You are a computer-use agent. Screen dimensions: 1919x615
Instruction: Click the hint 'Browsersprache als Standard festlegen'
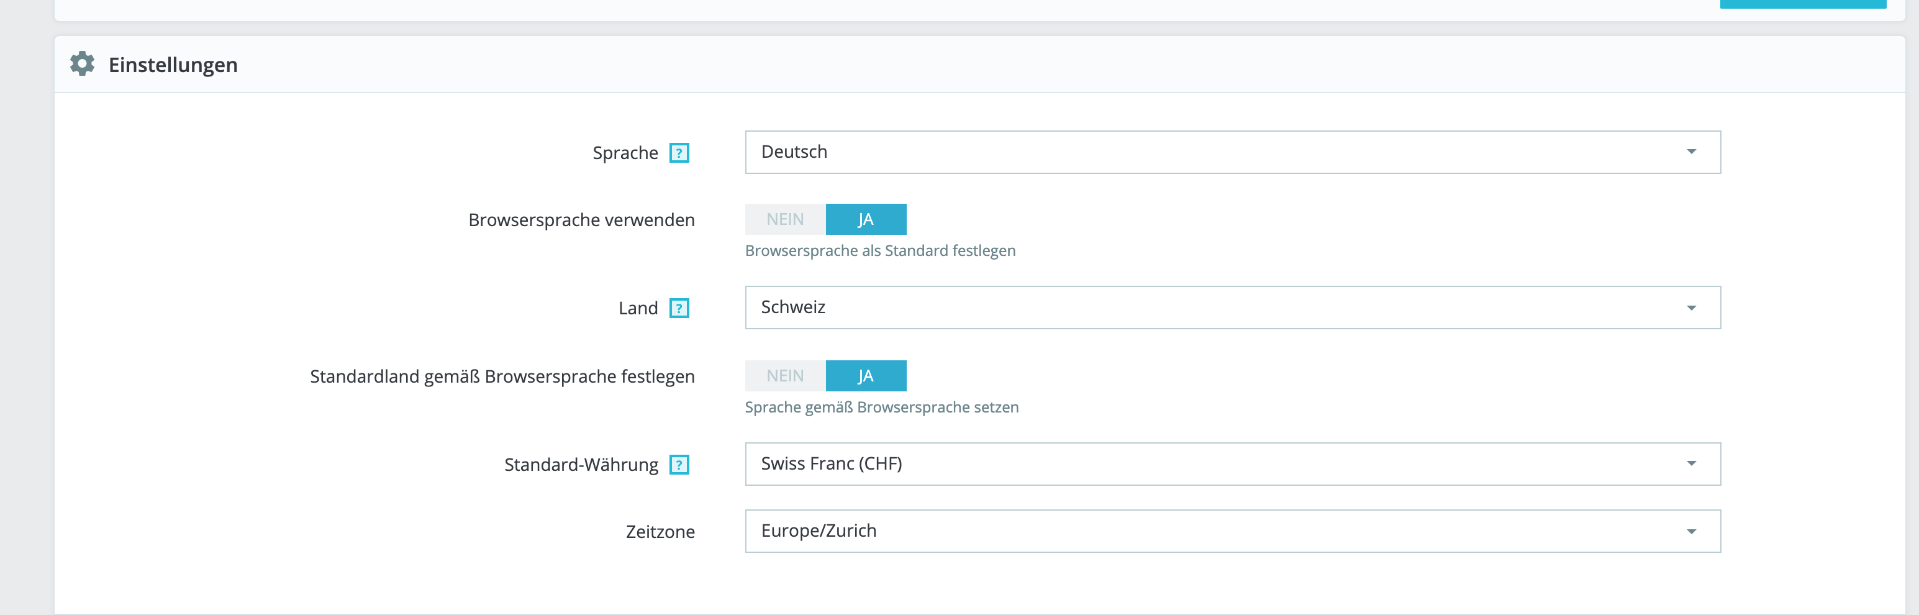pos(880,251)
